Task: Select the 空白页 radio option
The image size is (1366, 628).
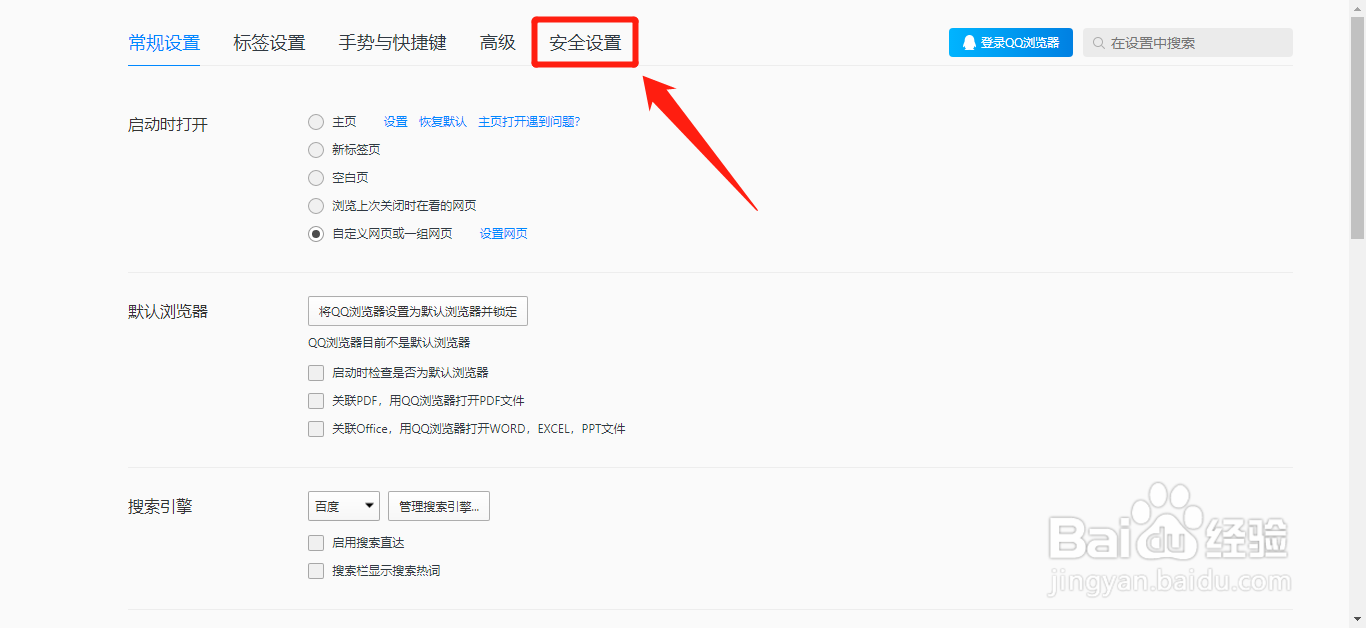Action: click(316, 178)
